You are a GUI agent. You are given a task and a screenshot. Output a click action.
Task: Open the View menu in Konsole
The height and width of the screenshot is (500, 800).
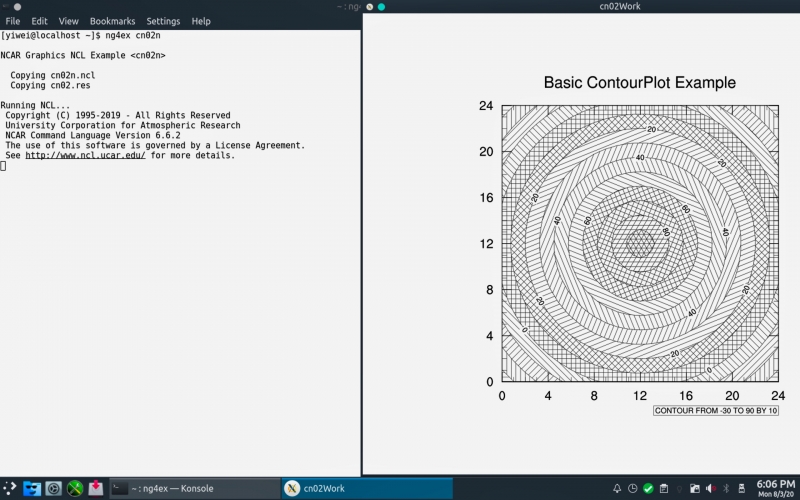(68, 21)
